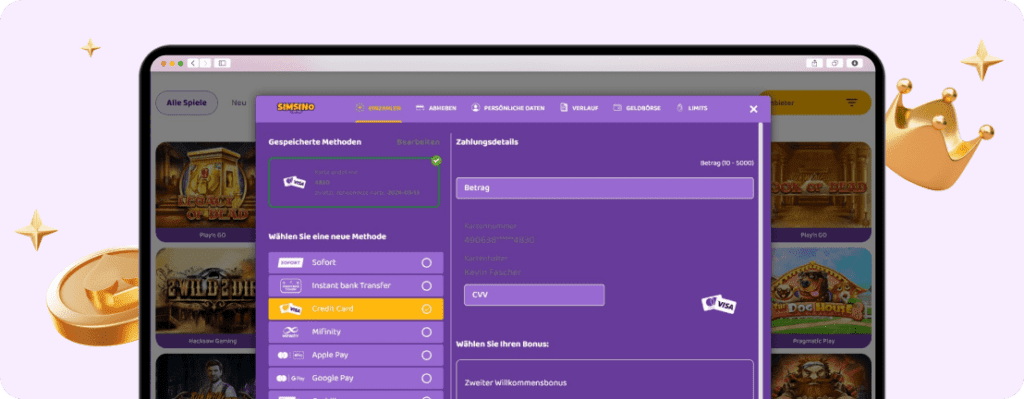The height and width of the screenshot is (399, 1024).
Task: Click the dialog vertical scrollbar
Action: coord(760,261)
